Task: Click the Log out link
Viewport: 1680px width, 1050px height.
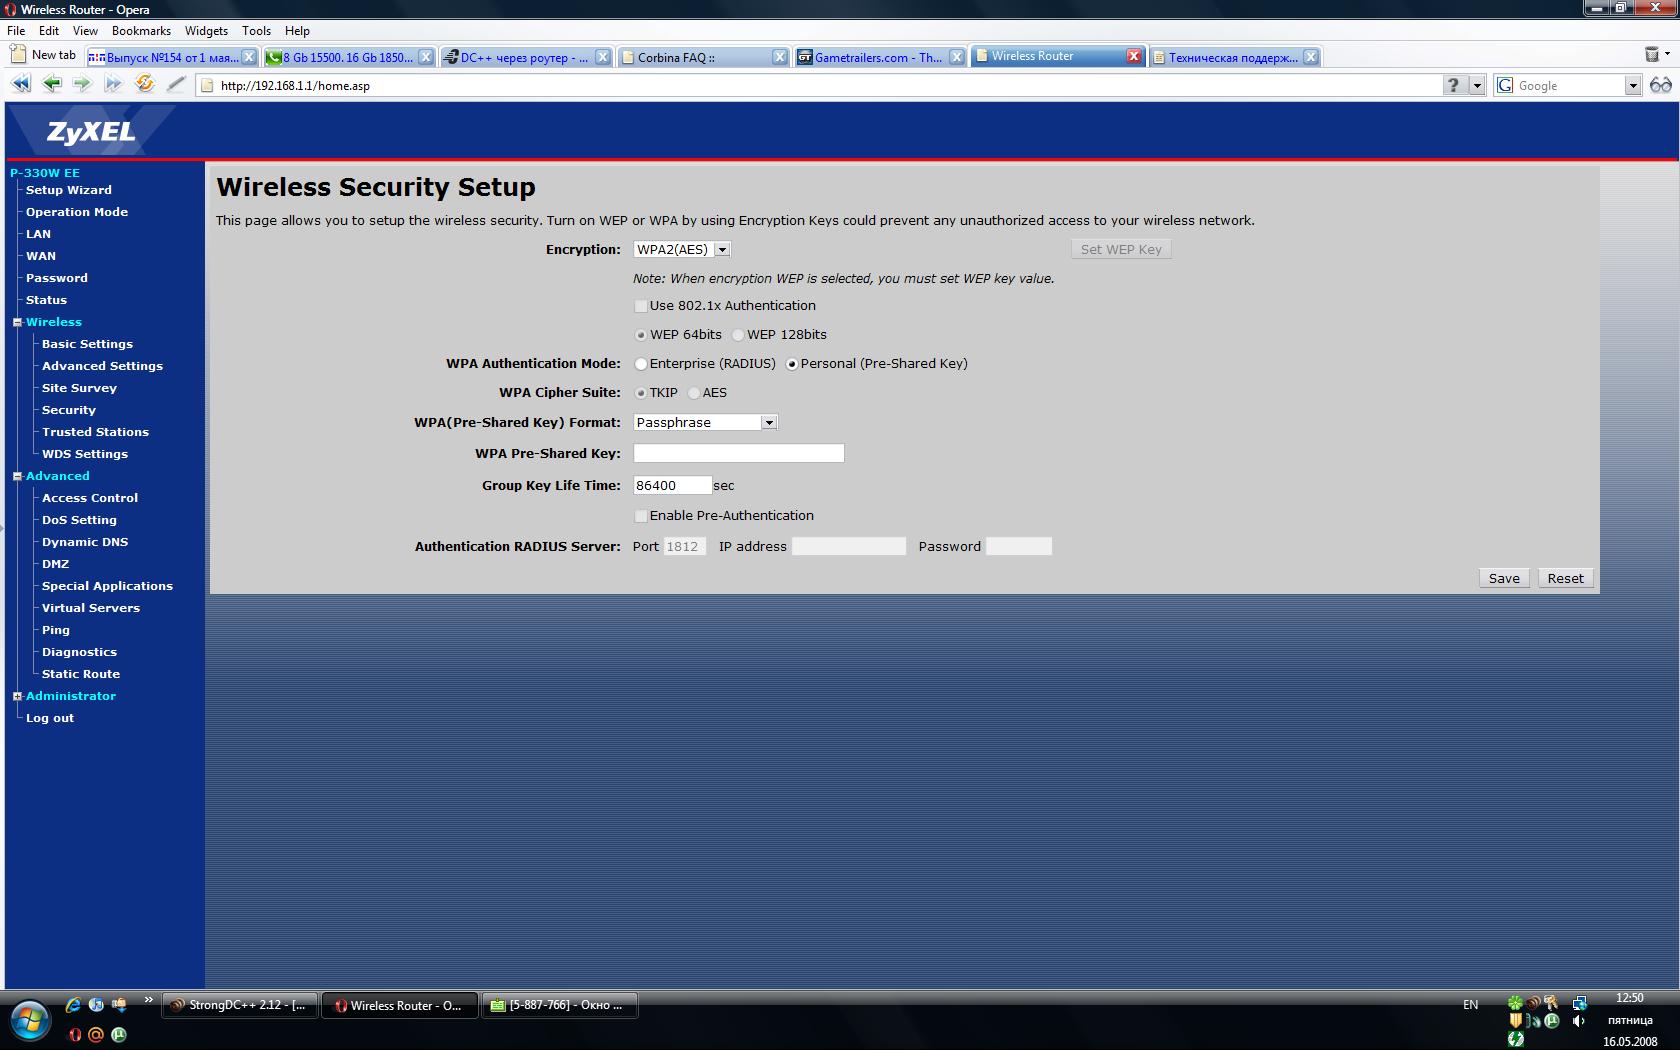Action: [50, 718]
